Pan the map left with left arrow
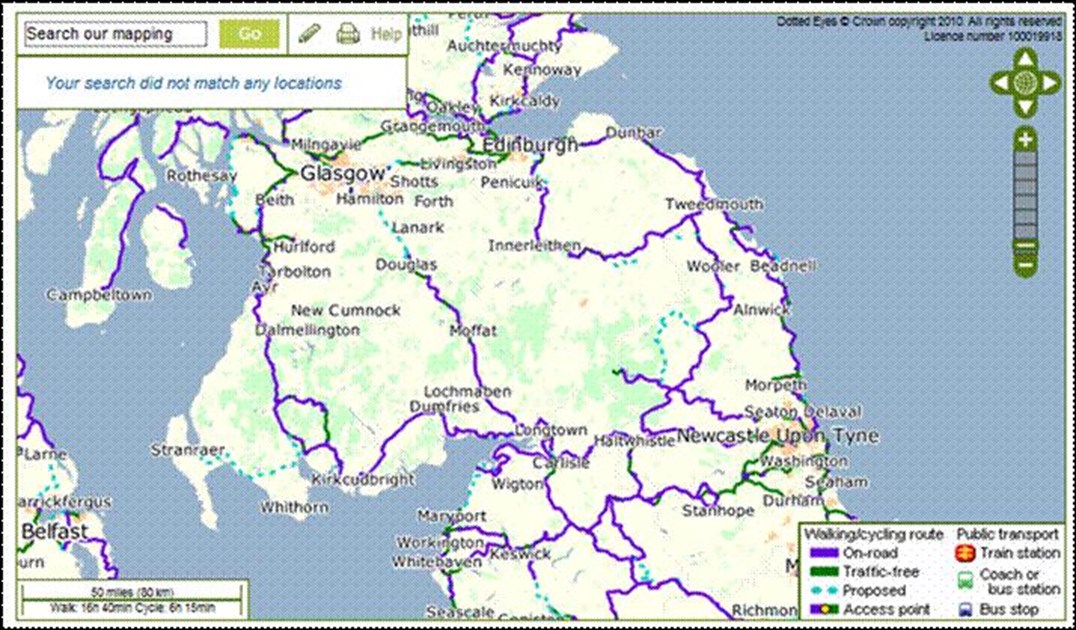Screen dimensions: 1076x630 click(x=1000, y=84)
